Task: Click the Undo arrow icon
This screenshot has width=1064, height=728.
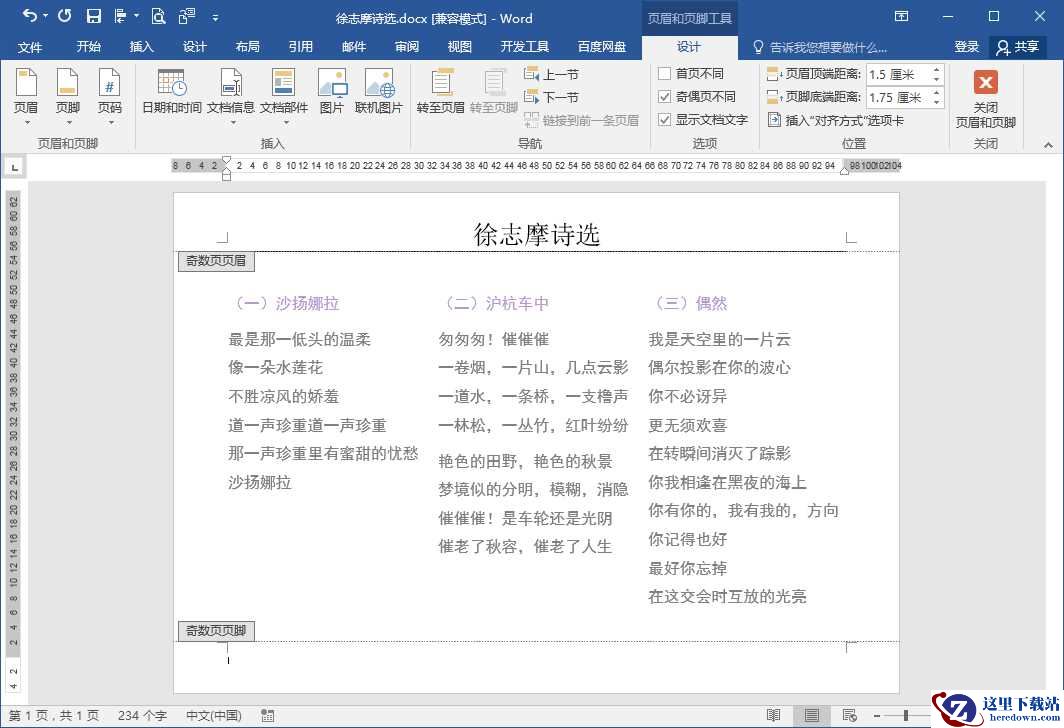Action: coord(30,16)
